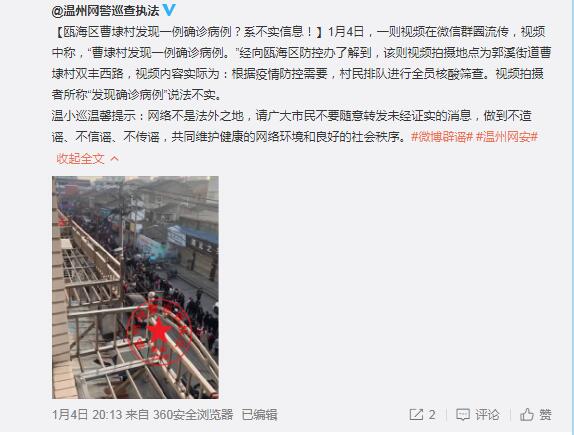Open the #温州网安# hashtag topic
This screenshot has height=435, width=574.
pos(507,137)
